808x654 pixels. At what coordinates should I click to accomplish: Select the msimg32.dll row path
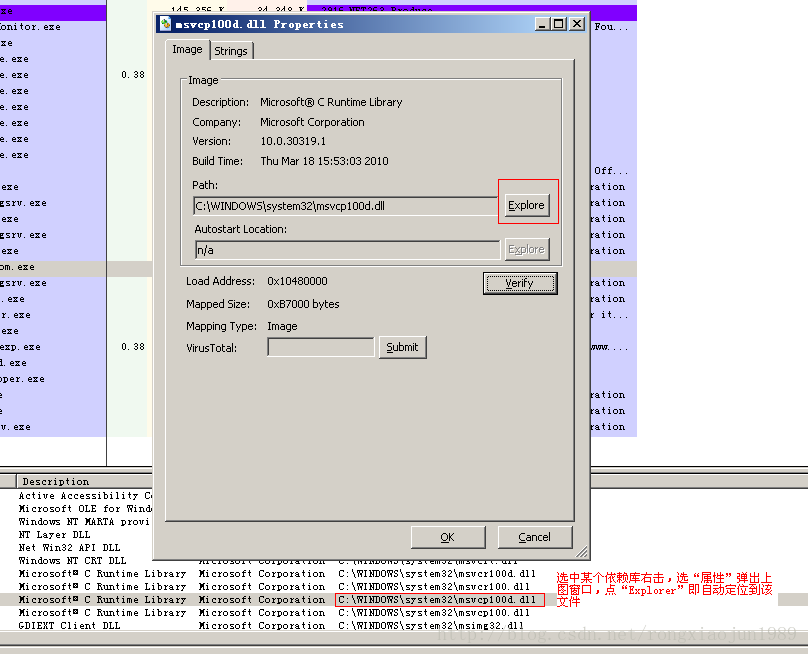[x=431, y=625]
